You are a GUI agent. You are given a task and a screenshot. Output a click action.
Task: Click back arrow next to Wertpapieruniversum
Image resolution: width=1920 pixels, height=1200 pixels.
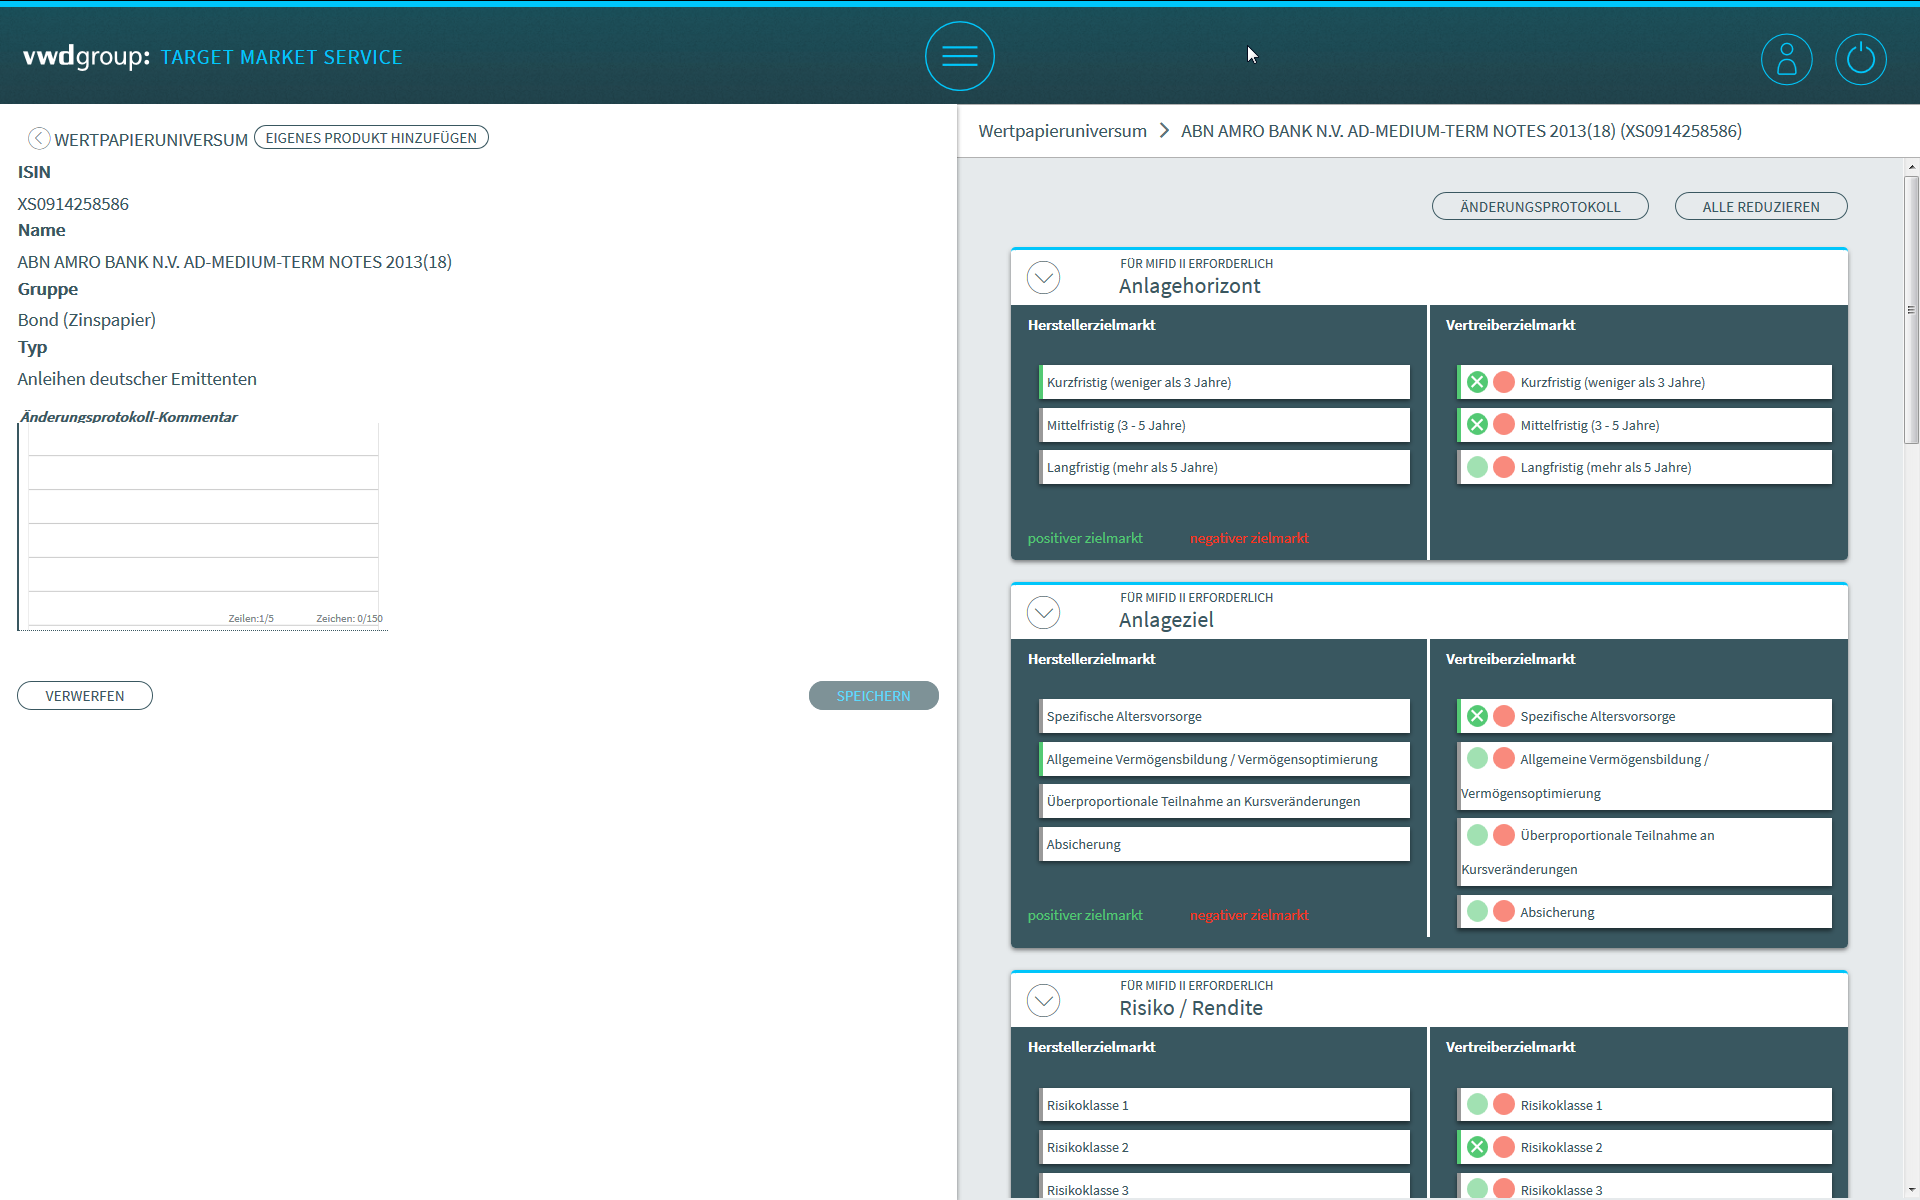(x=39, y=138)
